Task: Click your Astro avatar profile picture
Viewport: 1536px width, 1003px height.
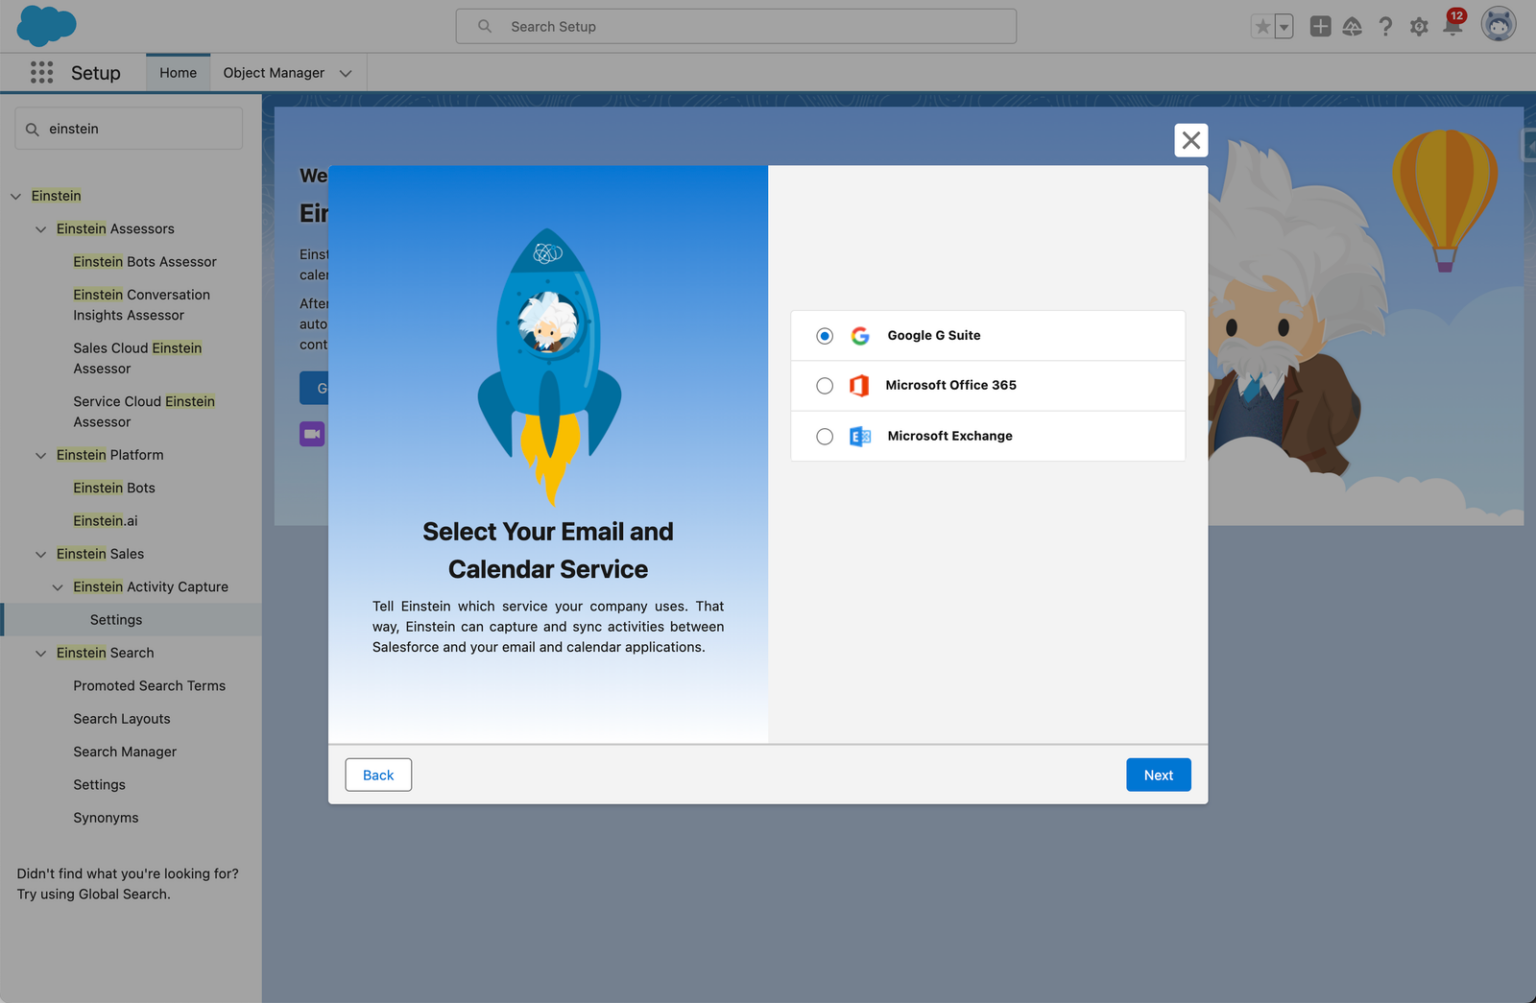Action: tap(1497, 23)
